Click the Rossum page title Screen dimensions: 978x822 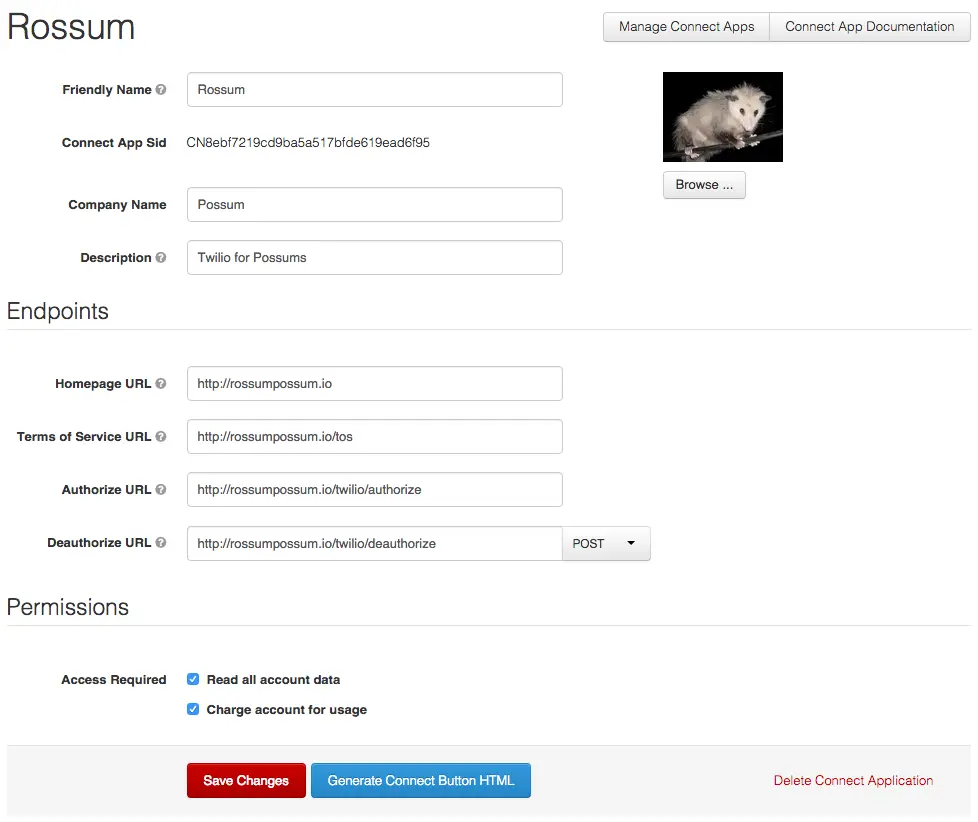pos(71,27)
